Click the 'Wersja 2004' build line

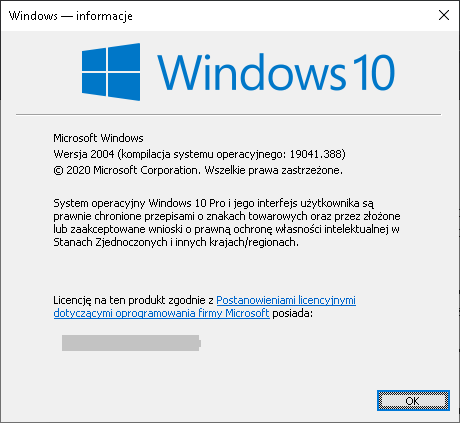[x=199, y=154]
